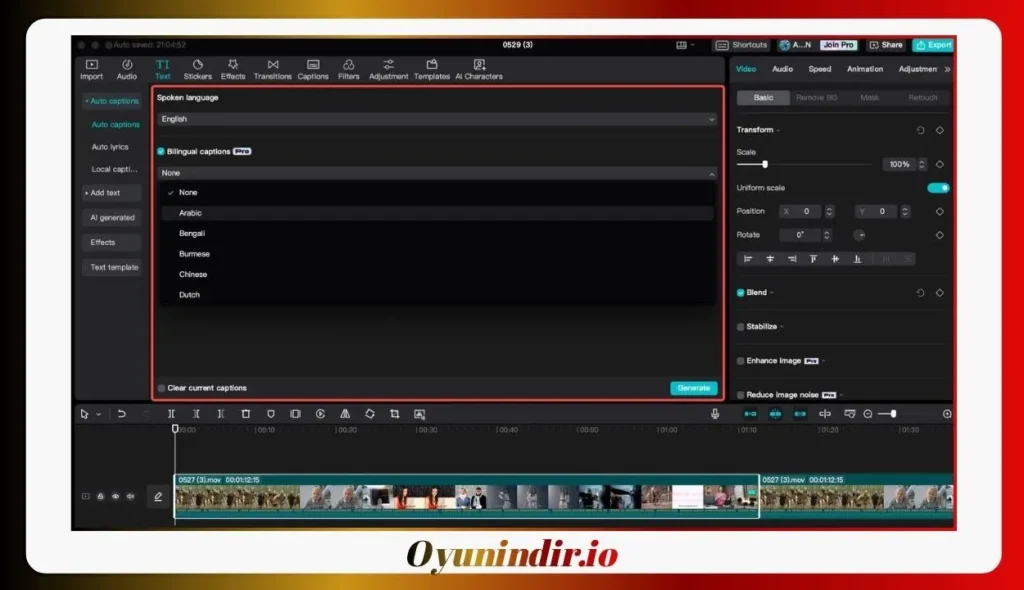Click the Undo arrow in timeline toolbar
Image resolution: width=1024 pixels, height=590 pixels.
pos(121,414)
